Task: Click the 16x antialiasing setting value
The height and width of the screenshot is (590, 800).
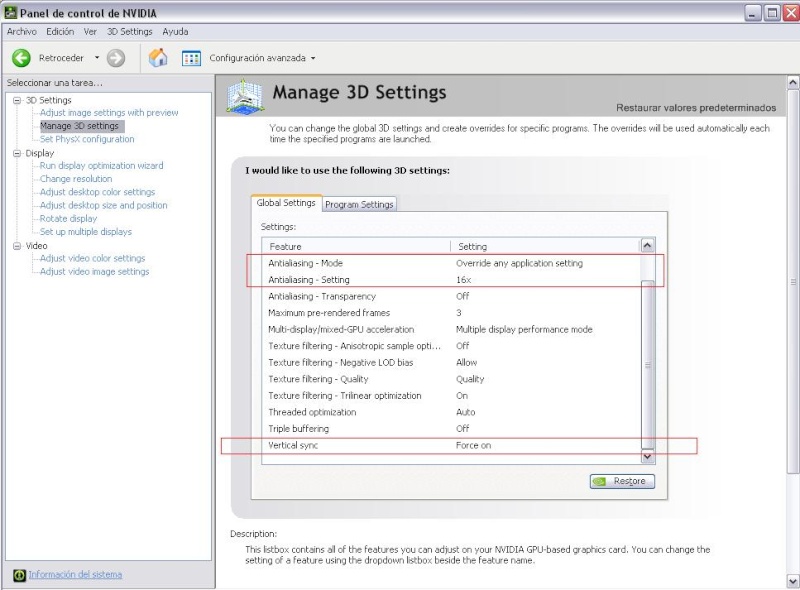Action: click(x=464, y=280)
